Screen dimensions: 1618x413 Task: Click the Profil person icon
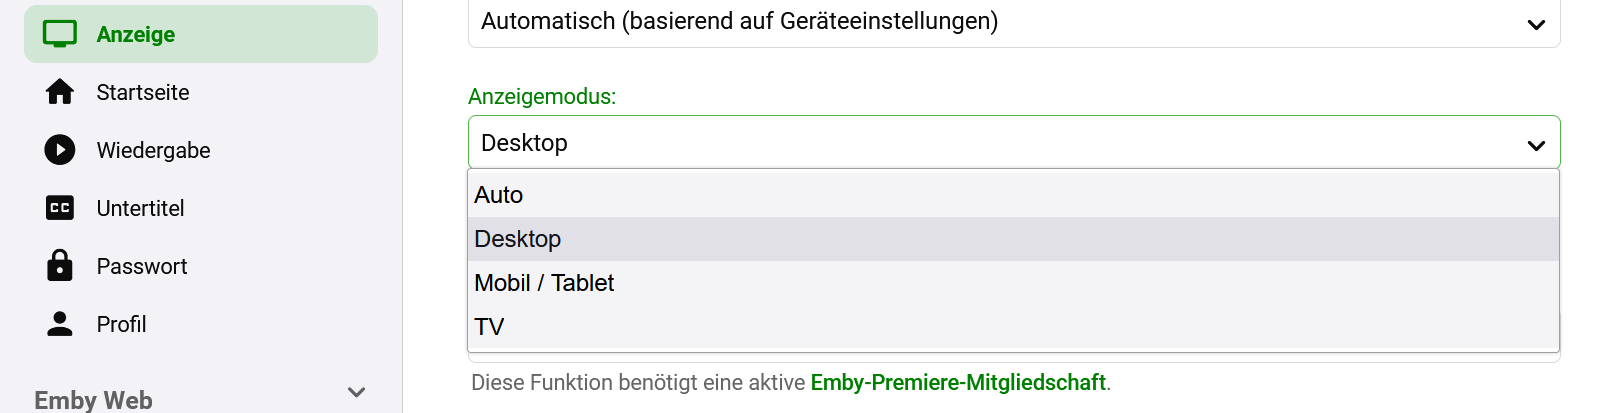pyautogui.click(x=60, y=324)
